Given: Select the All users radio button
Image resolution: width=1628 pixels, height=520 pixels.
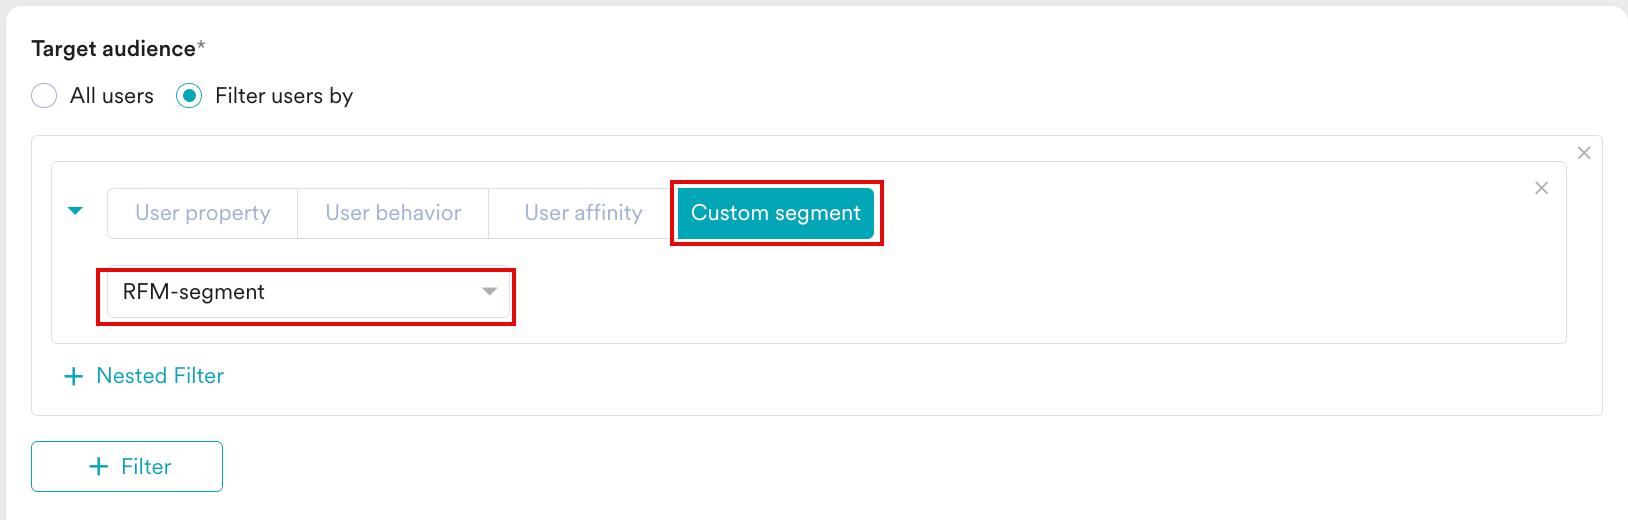Looking at the screenshot, I should (x=44, y=96).
